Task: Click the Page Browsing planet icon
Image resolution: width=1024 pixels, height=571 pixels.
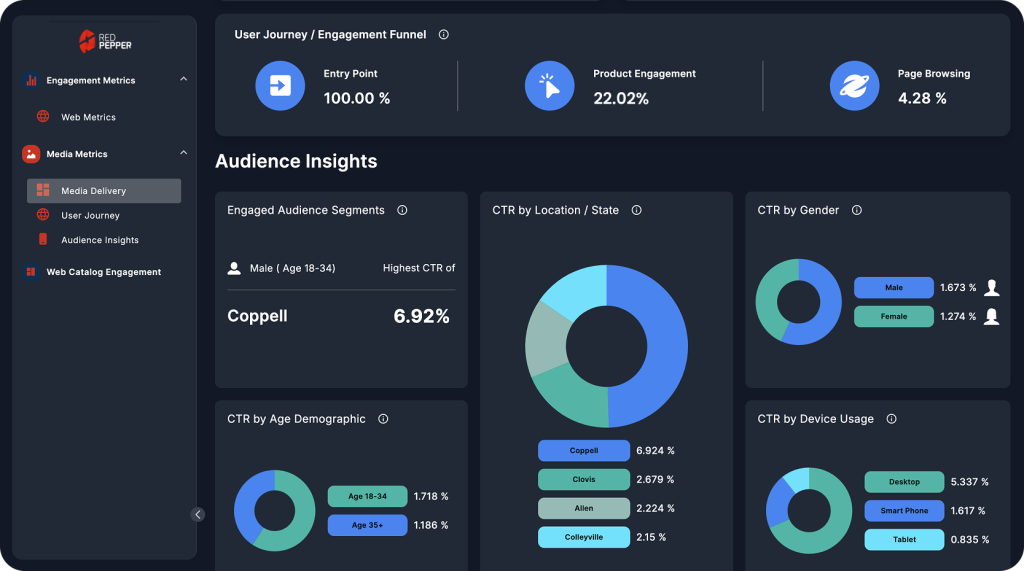Action: pos(854,86)
